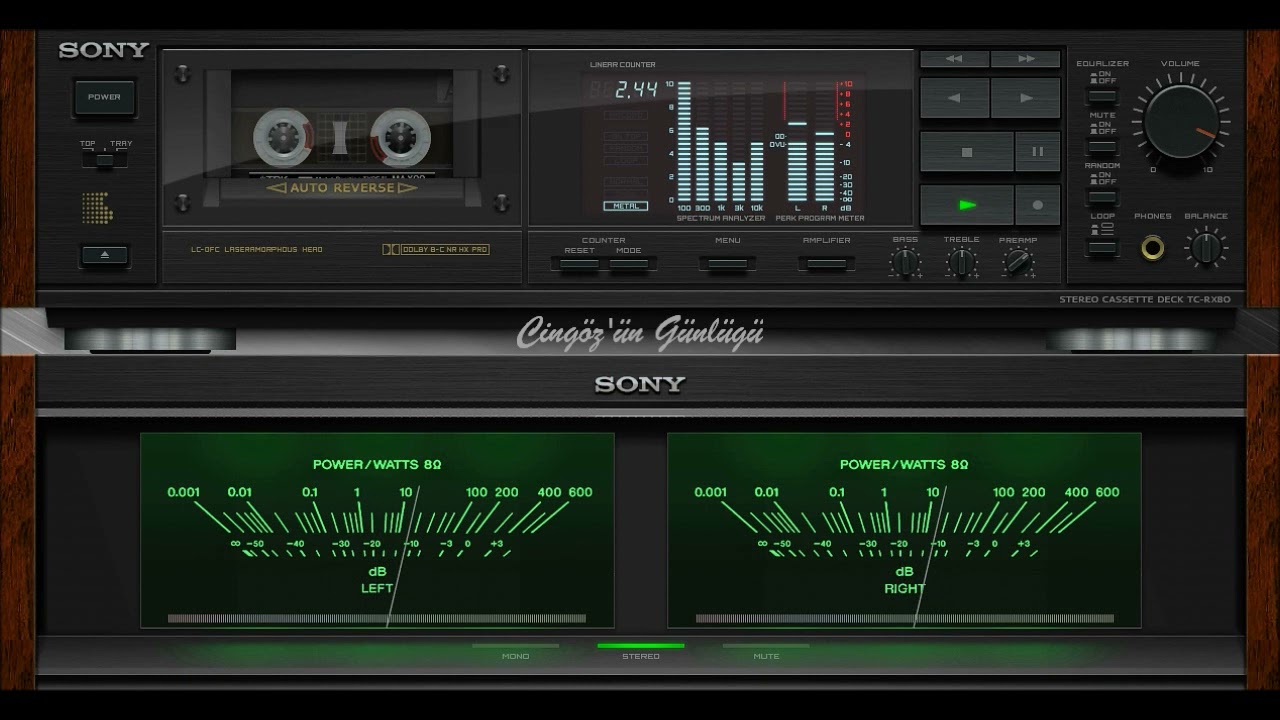
Task: Click the Spectrum Analyzer bars display
Action: [x=720, y=142]
